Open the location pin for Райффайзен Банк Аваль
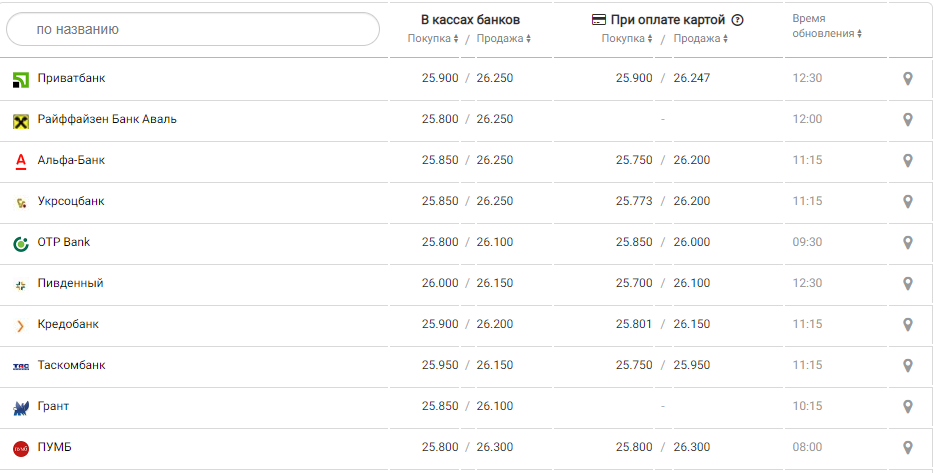 908,119
